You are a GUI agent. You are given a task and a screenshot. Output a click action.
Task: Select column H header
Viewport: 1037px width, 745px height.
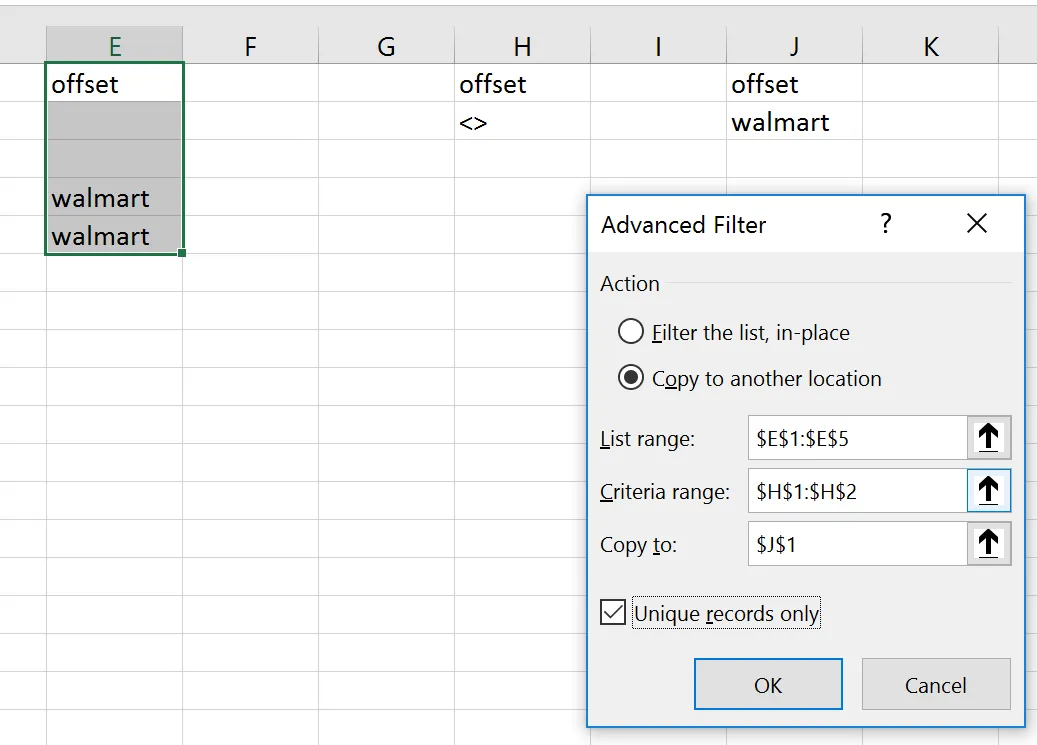click(522, 46)
